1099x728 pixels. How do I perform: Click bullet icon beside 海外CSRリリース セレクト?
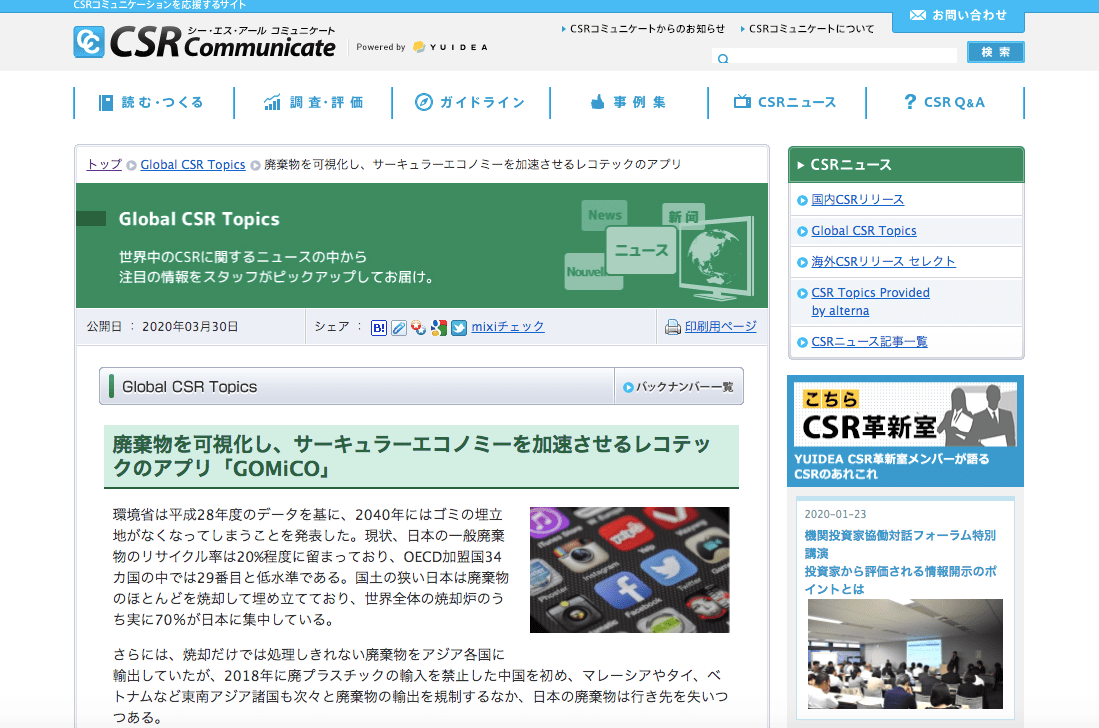tap(803, 262)
